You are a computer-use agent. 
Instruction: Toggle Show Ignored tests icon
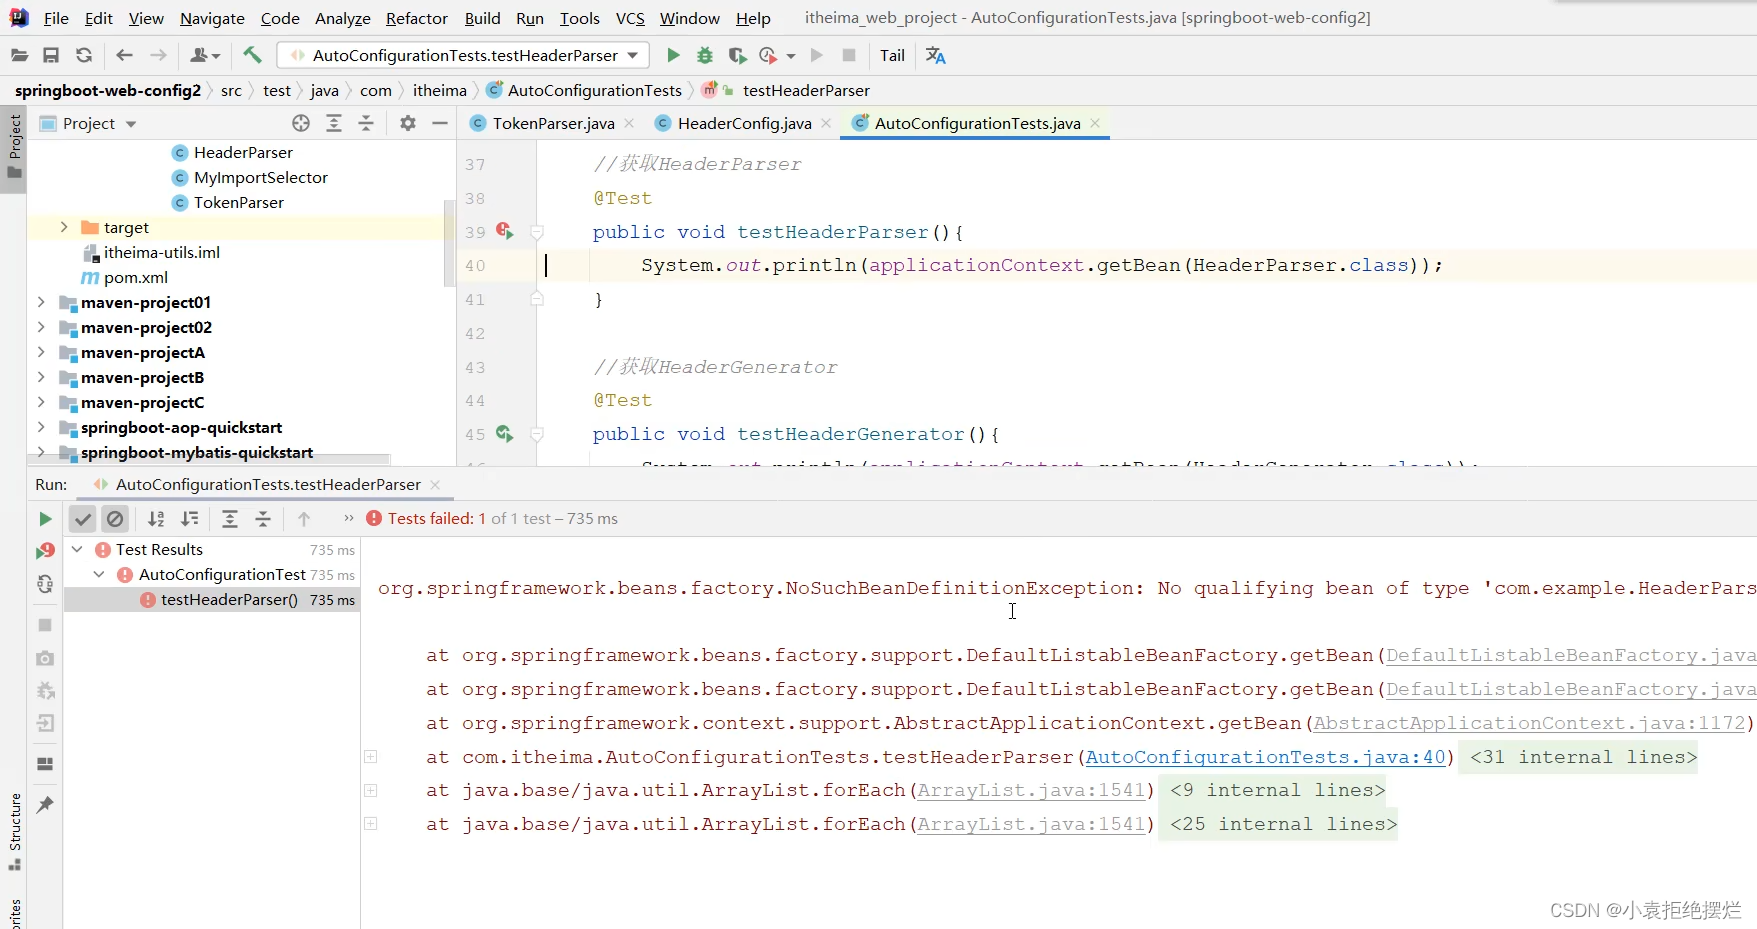click(115, 519)
